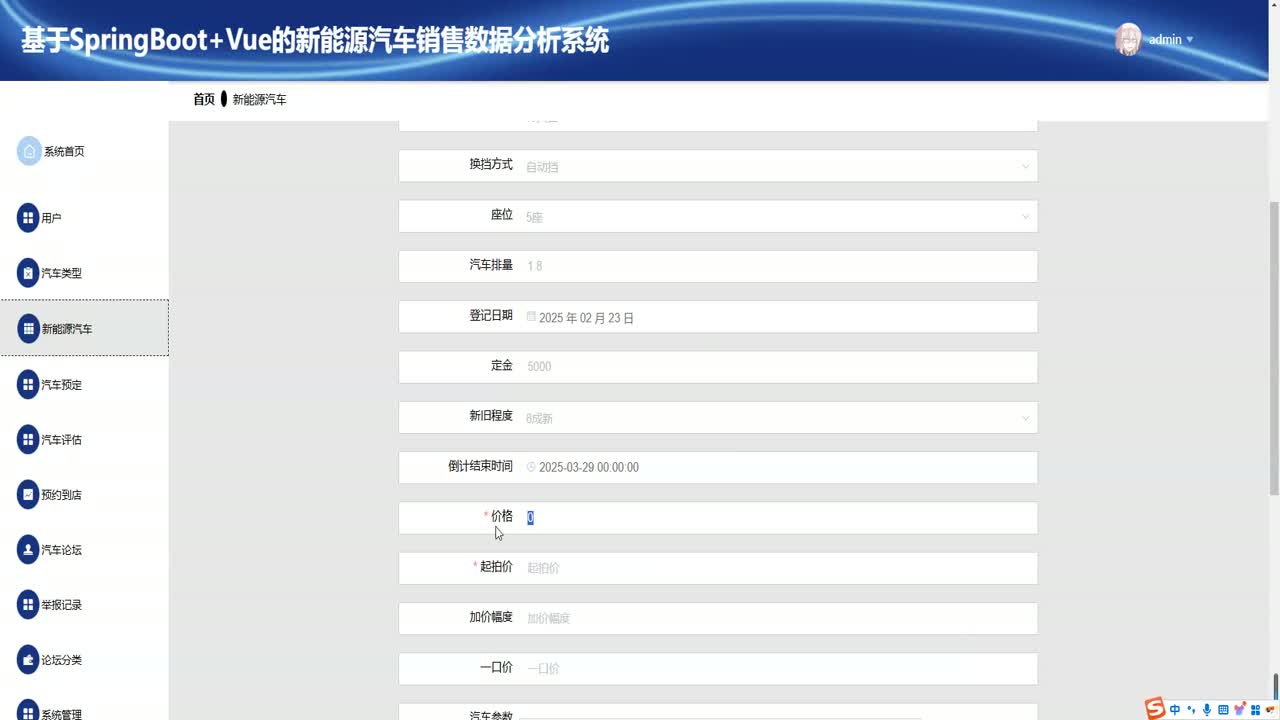Open the IME soft keyboard icon

(1223, 710)
